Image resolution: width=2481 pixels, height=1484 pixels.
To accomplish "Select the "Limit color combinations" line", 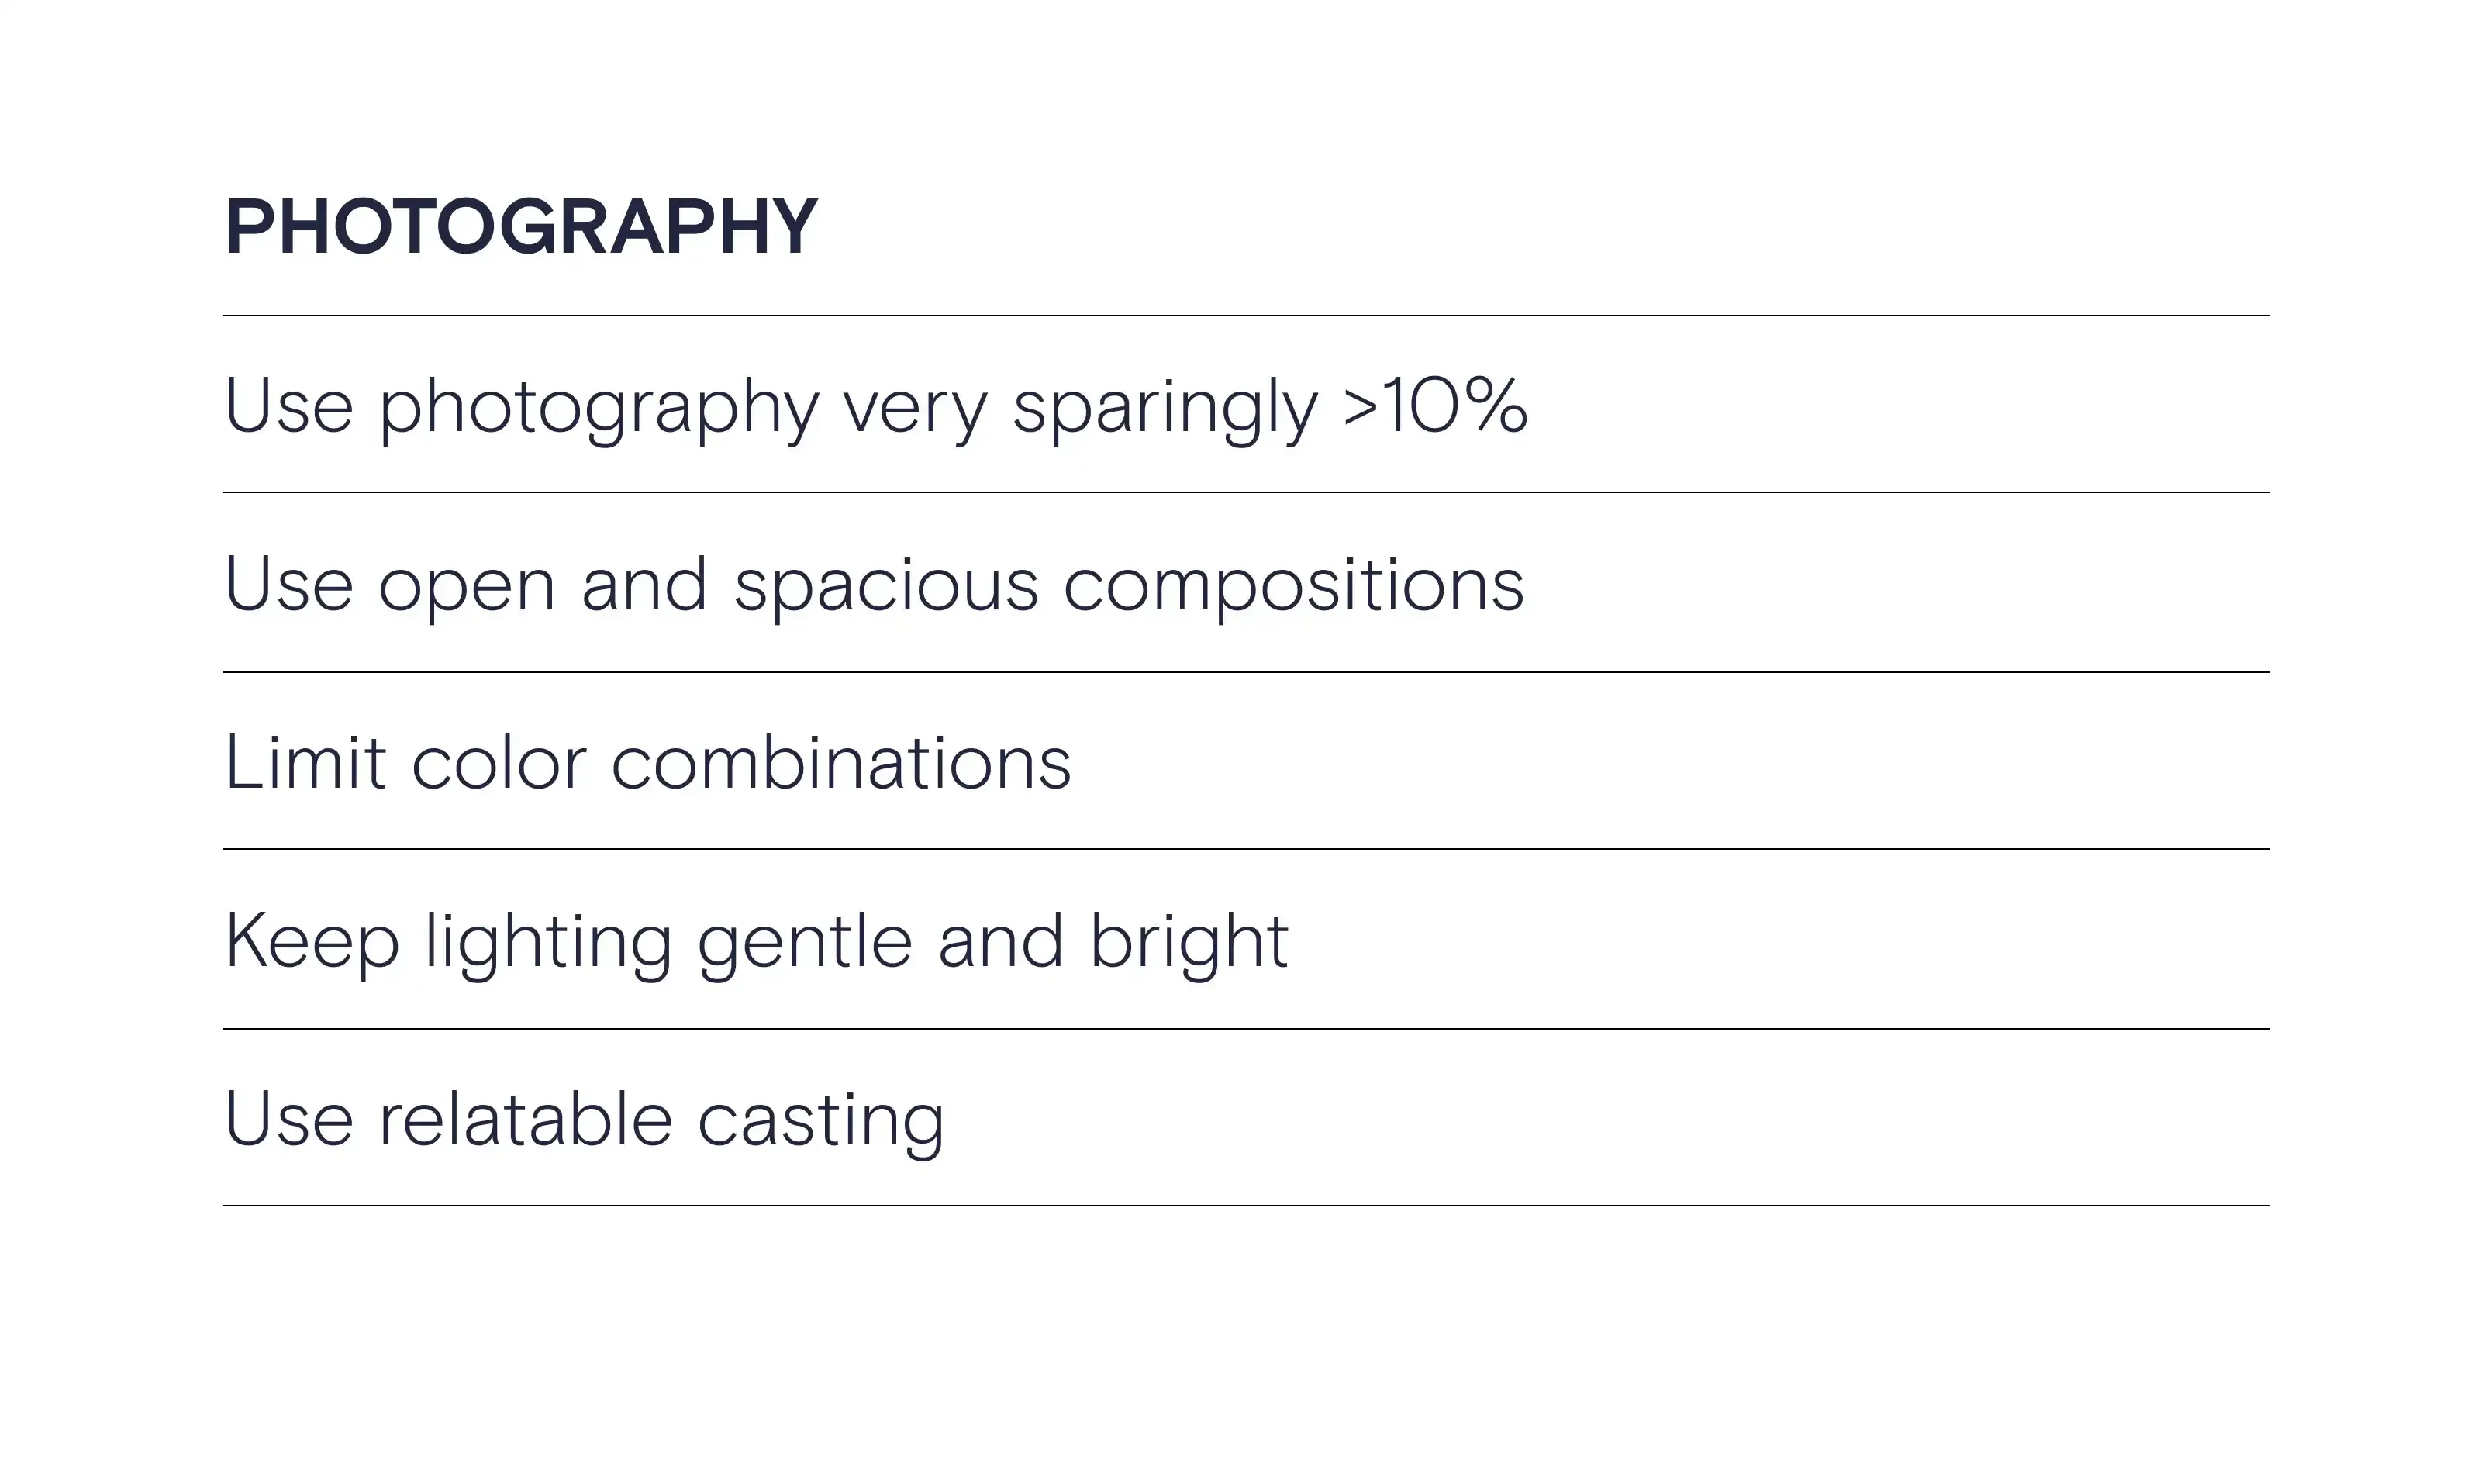I will [x=648, y=763].
